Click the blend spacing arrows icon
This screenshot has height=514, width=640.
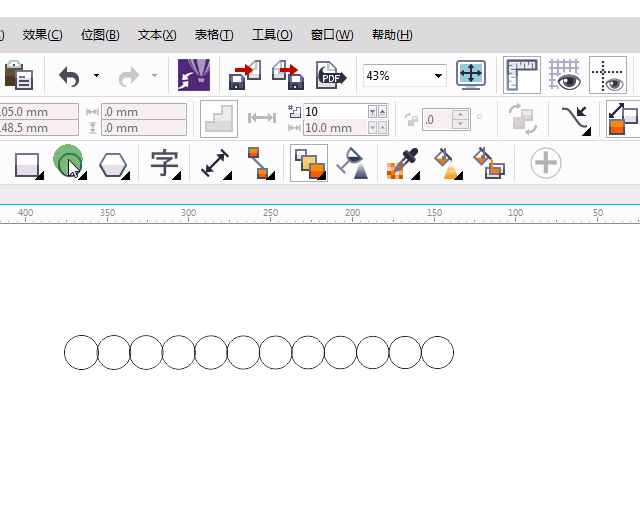pos(262,118)
